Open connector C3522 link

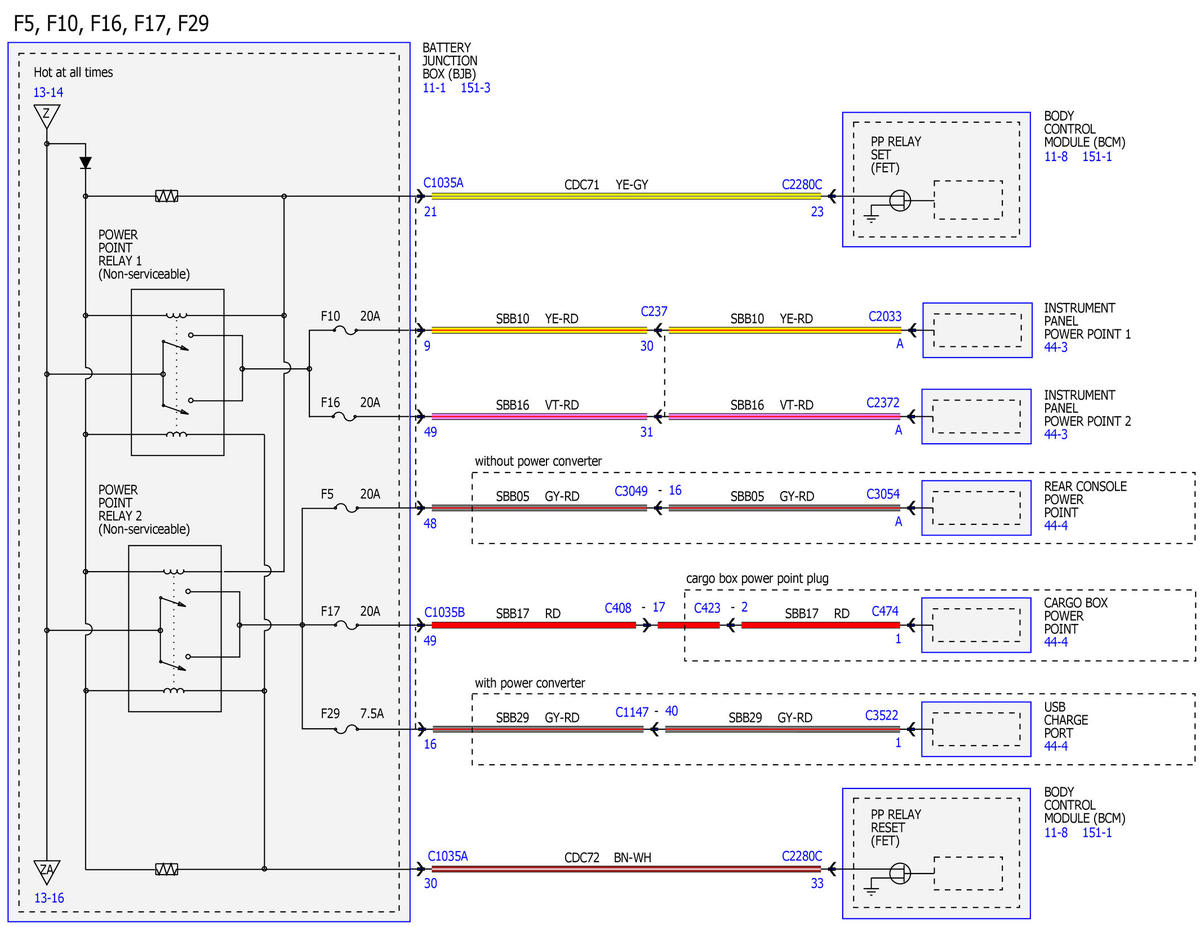pos(884,715)
